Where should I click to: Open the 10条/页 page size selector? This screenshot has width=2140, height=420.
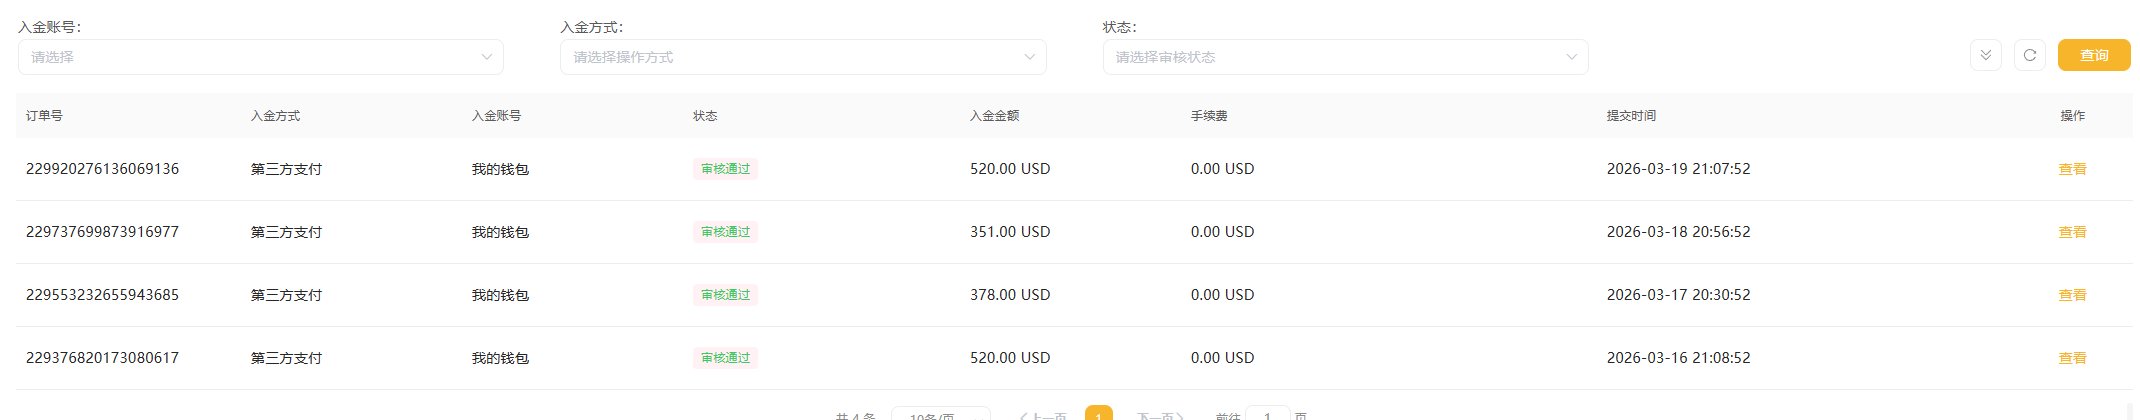pyautogui.click(x=940, y=415)
